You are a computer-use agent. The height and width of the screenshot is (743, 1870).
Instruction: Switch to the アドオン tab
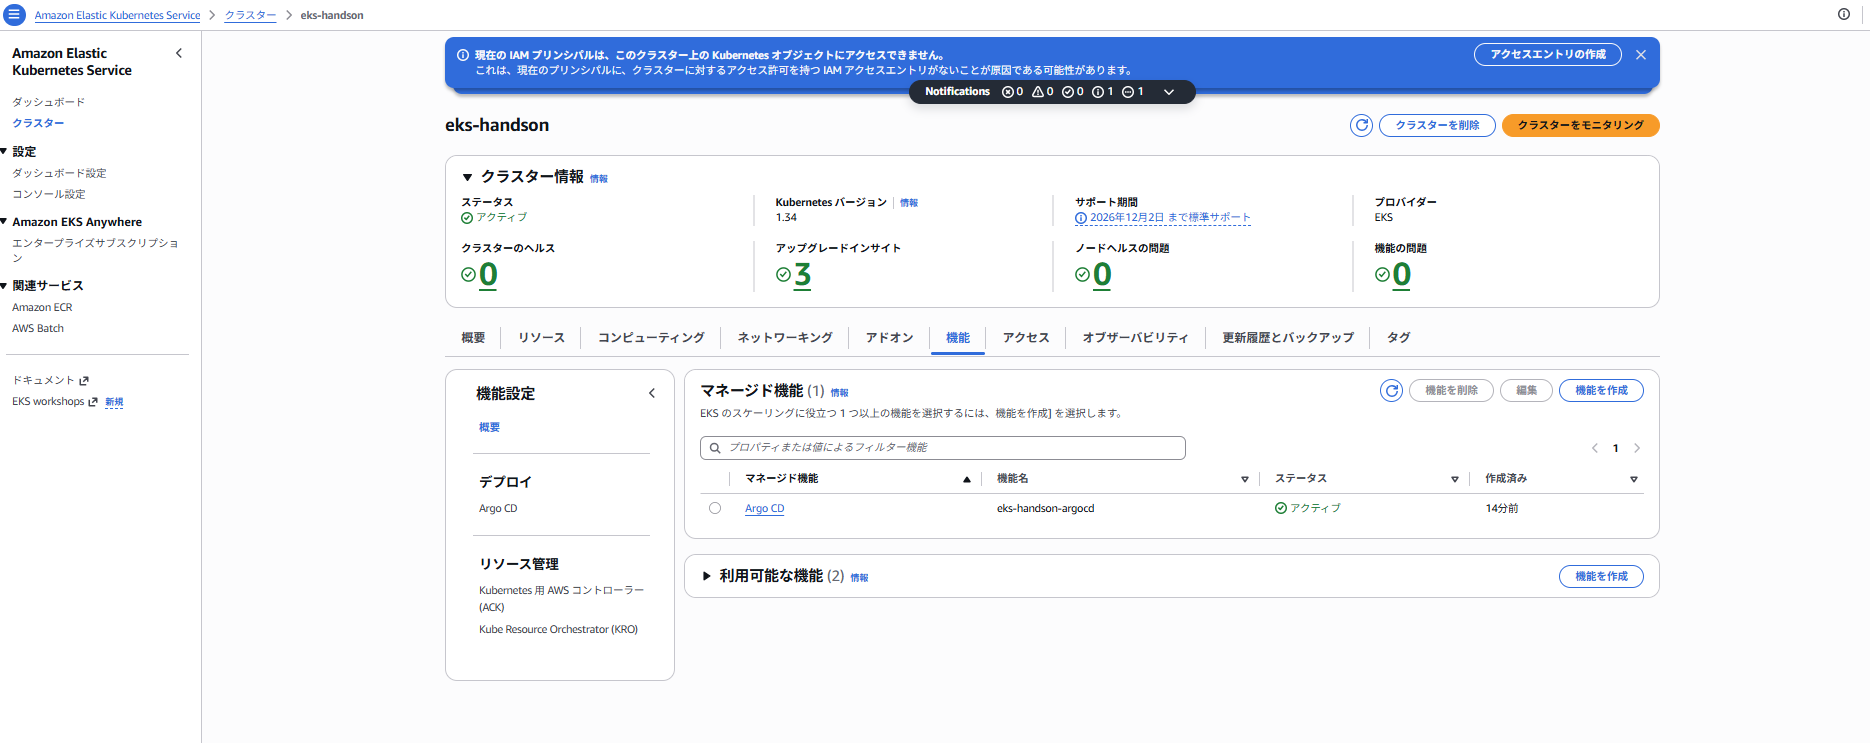(x=890, y=338)
